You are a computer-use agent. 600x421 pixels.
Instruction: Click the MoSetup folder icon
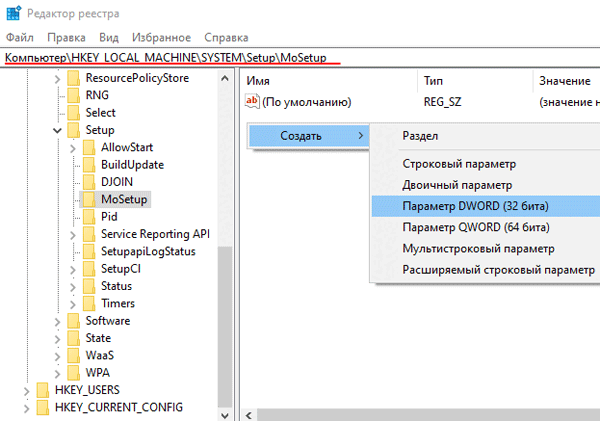pos(89,199)
